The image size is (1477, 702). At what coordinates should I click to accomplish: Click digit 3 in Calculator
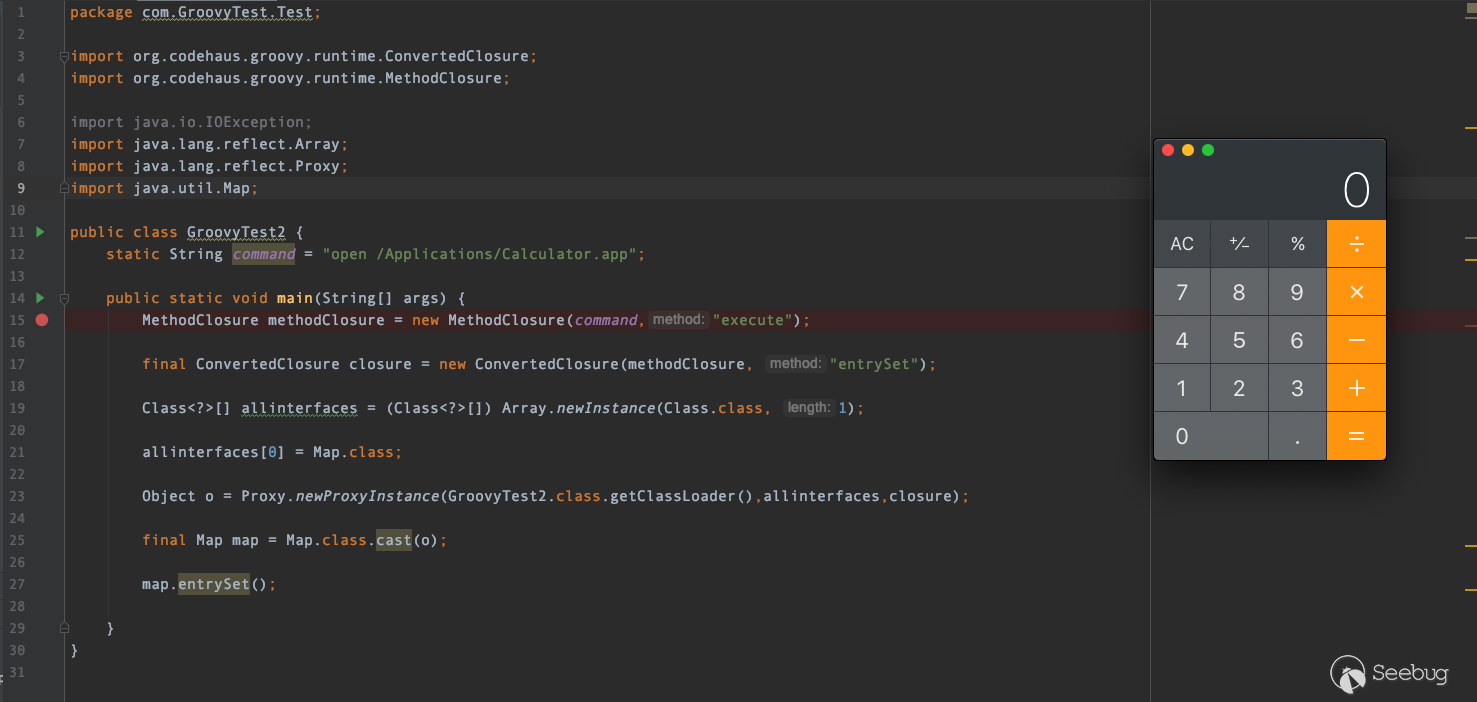(1297, 388)
